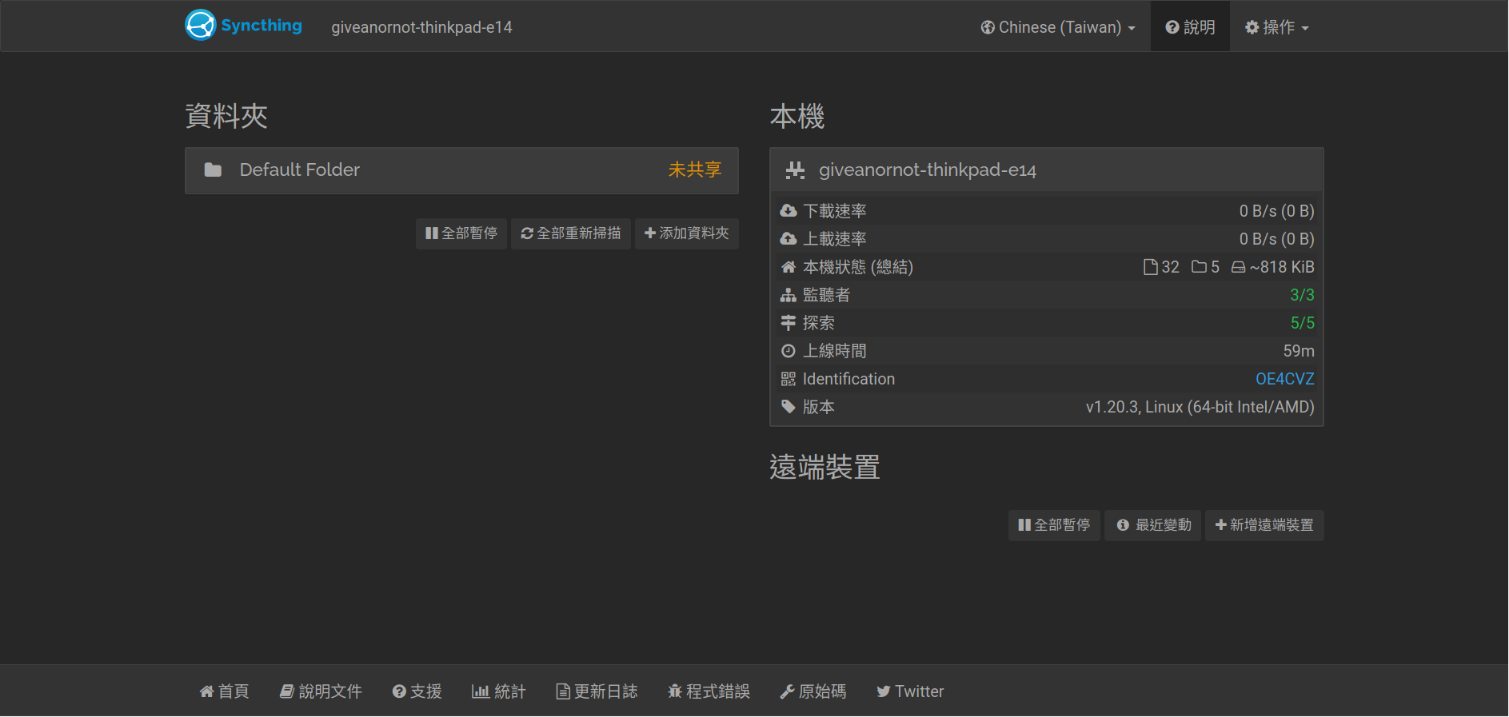Click the Syncthing logo icon
The image size is (1509, 717).
(x=201, y=26)
